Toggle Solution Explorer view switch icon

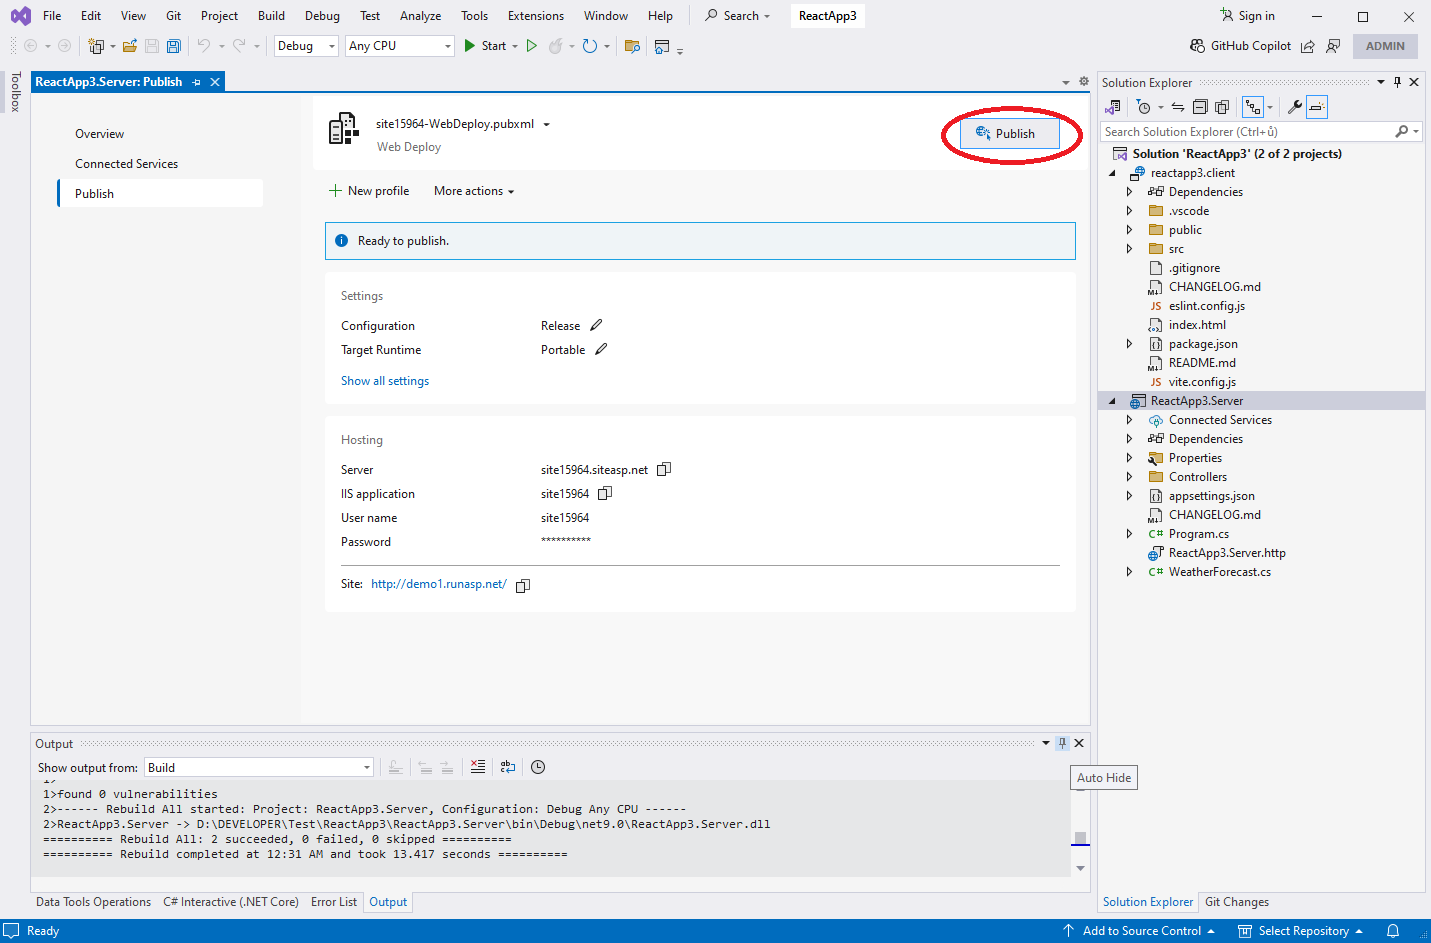tap(1113, 107)
